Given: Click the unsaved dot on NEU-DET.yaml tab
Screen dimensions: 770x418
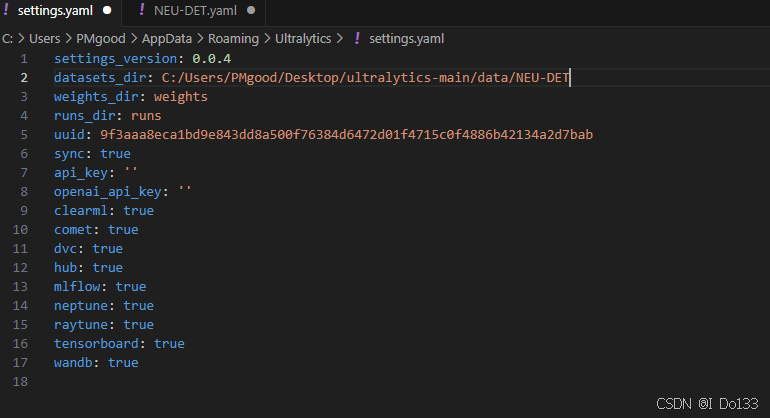Looking at the screenshot, I should tap(251, 10).
